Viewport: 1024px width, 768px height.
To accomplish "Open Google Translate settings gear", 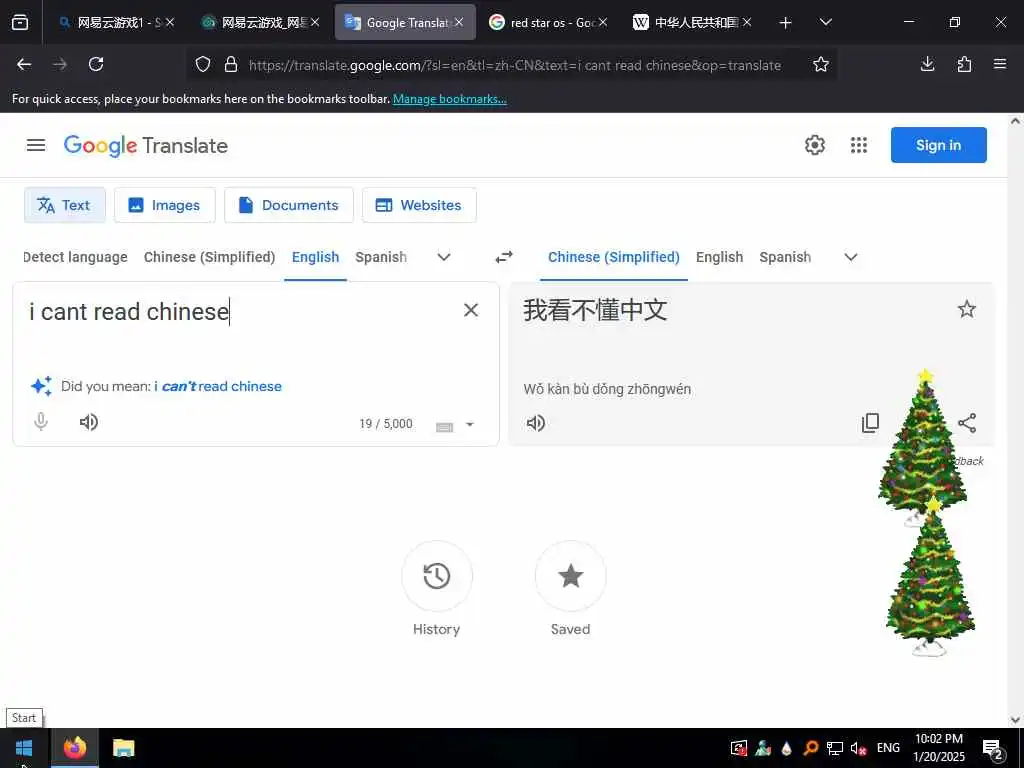I will click(814, 145).
